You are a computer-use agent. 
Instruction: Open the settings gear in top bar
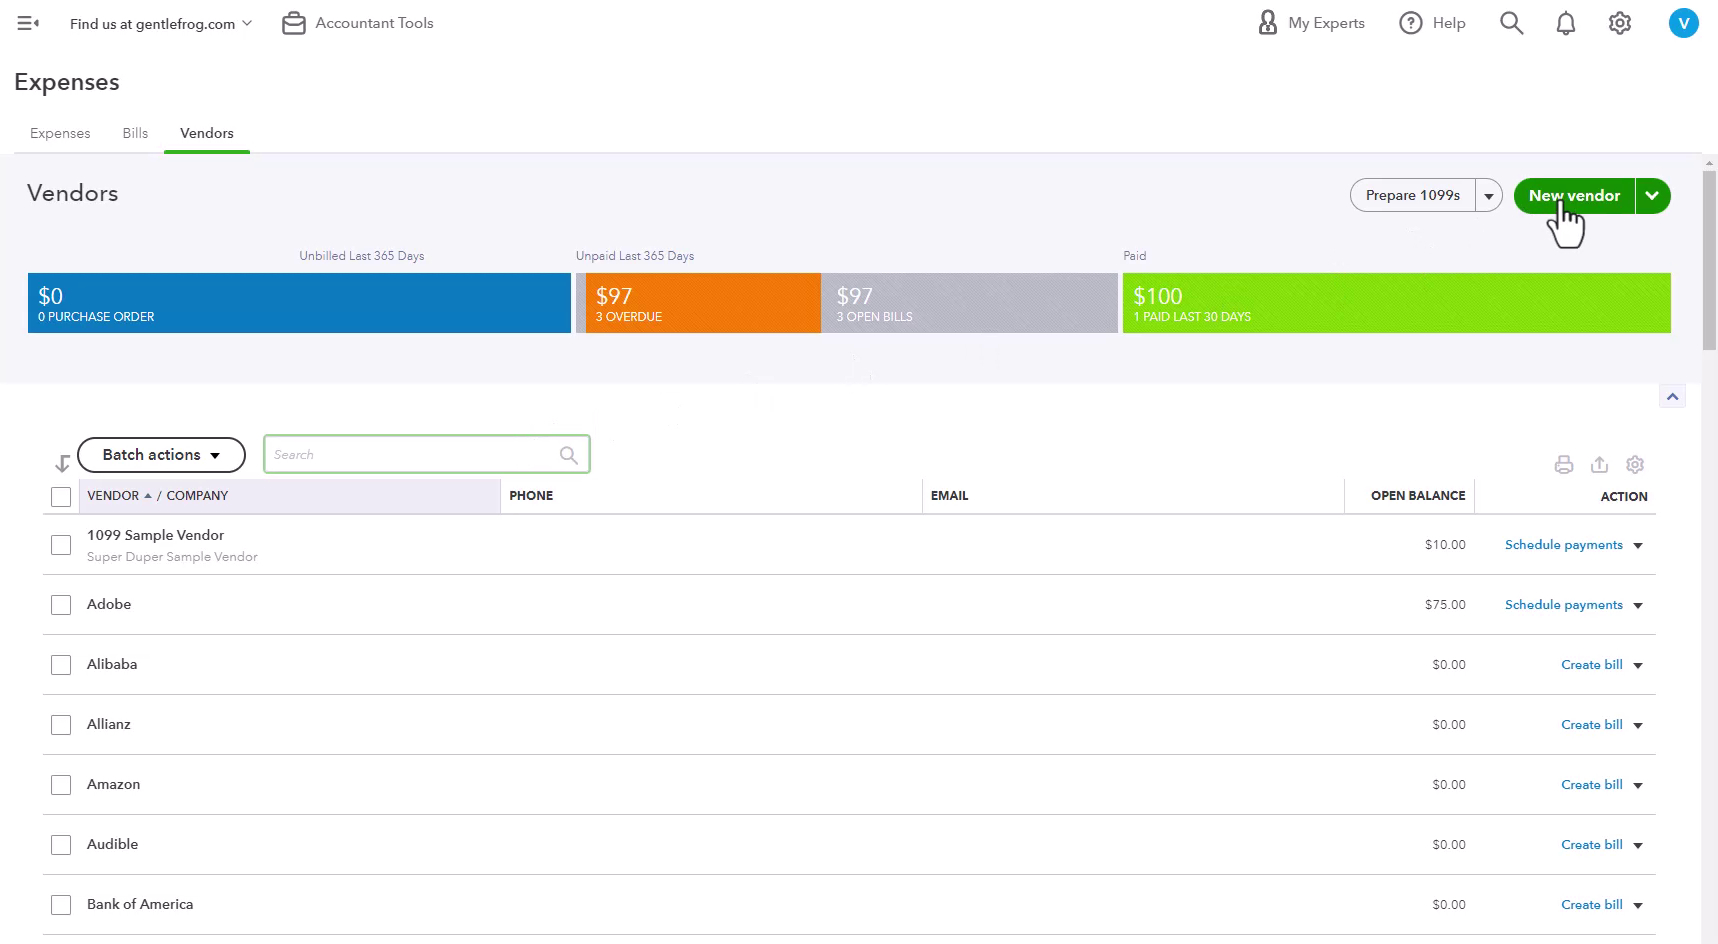point(1620,23)
